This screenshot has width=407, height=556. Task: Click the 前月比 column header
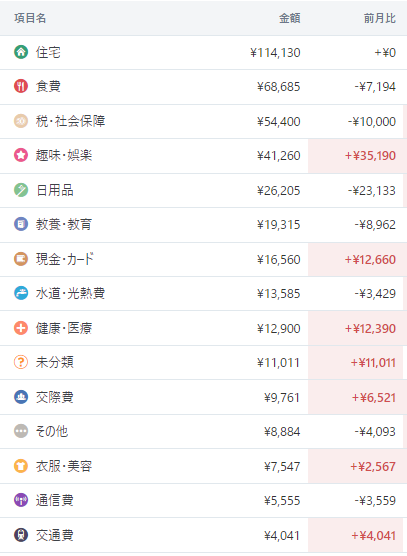(x=380, y=18)
